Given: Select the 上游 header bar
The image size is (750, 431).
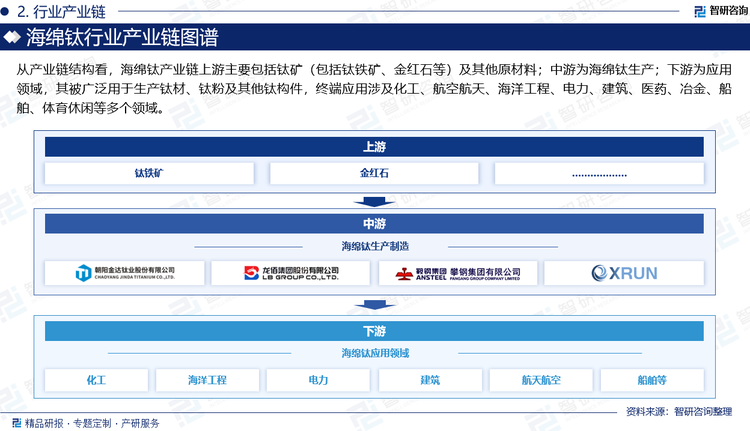Looking at the screenshot, I should pyautogui.click(x=375, y=147).
